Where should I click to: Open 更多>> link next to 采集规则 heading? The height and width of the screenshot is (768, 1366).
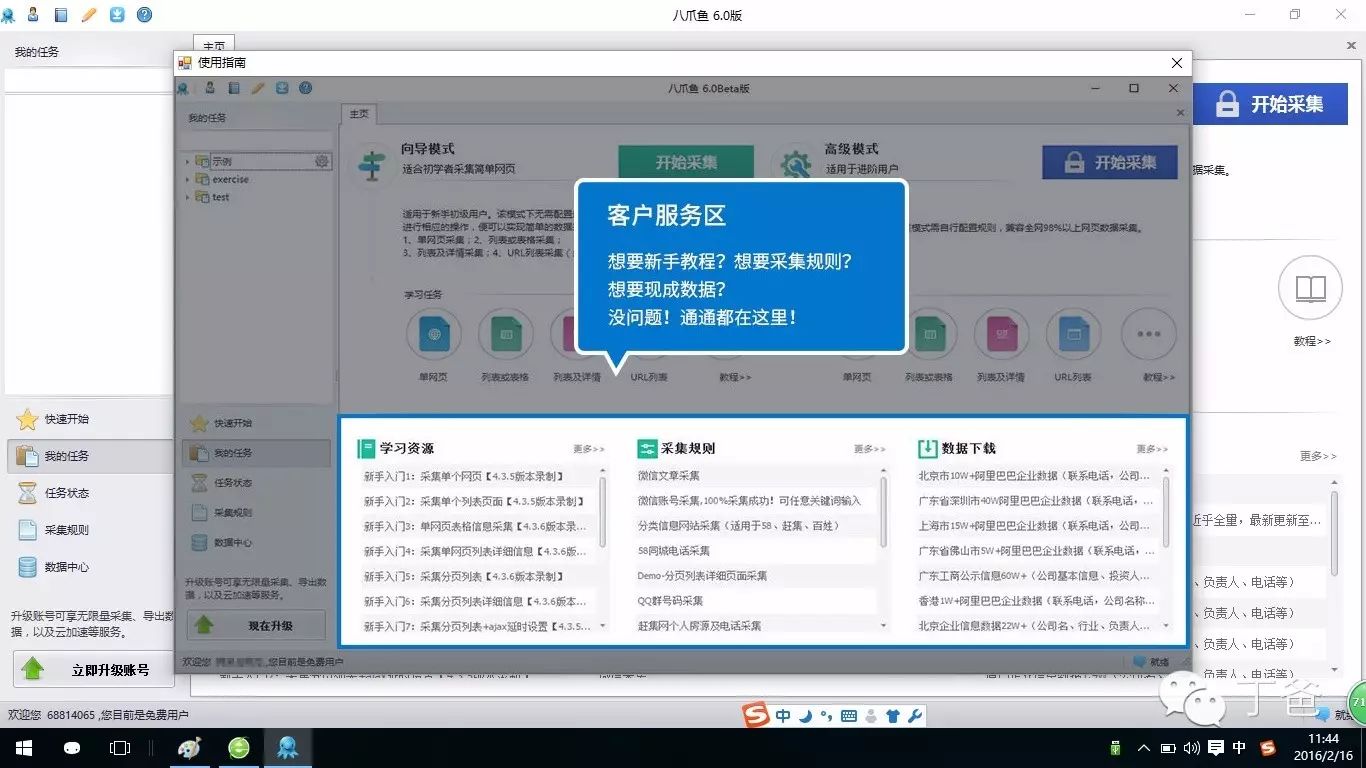tap(870, 449)
